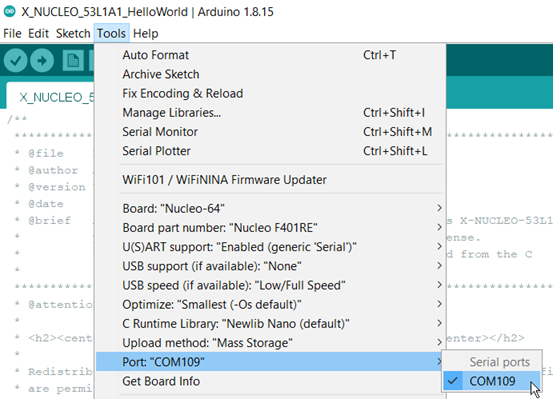Viewport: 553px width, 399px height.
Task: Click the Upload arrow toolbar icon
Action: pos(42,60)
